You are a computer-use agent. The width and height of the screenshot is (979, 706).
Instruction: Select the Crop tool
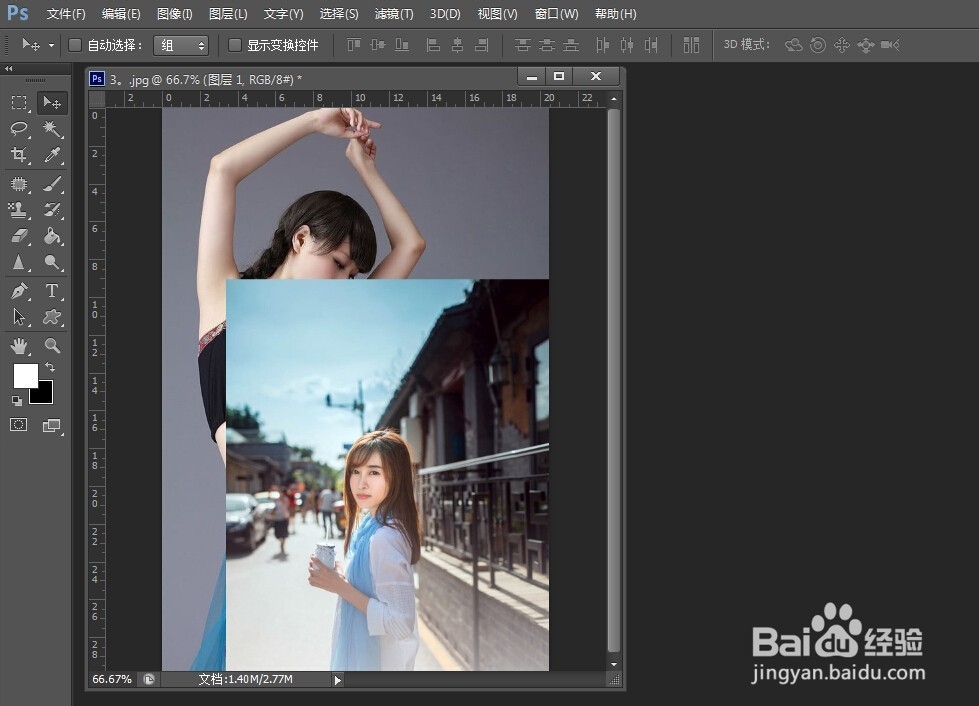click(19, 154)
